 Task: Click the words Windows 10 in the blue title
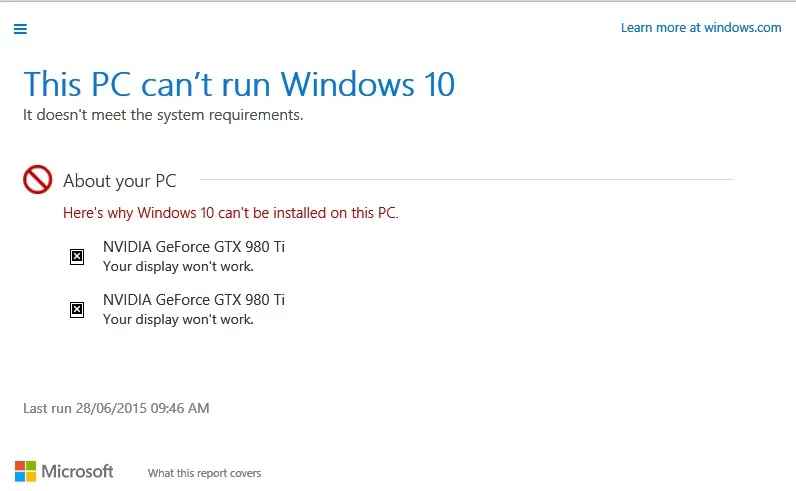[368, 84]
